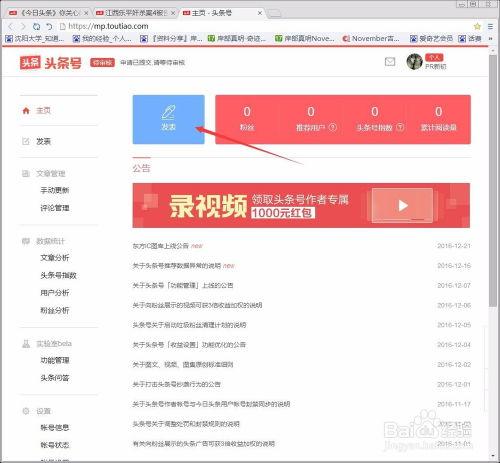The height and width of the screenshot is (463, 500).
Task: Open 帐号信息 in the sidebar
Action: (x=55, y=428)
